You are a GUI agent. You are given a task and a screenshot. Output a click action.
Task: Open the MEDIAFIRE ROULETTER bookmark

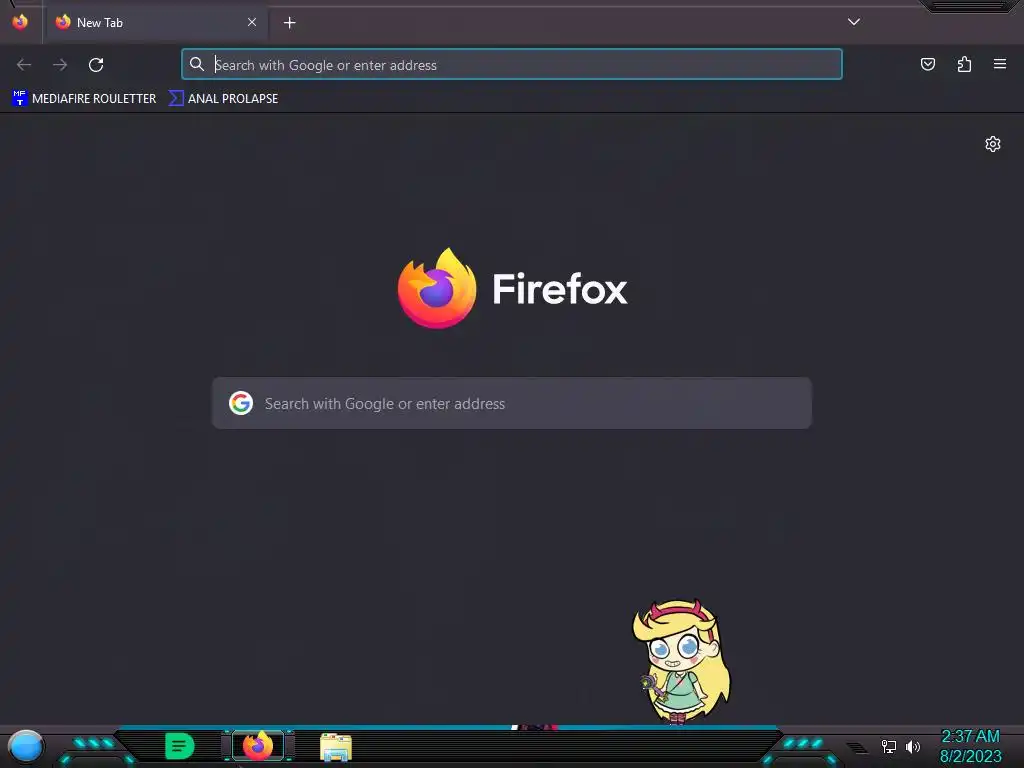84,99
